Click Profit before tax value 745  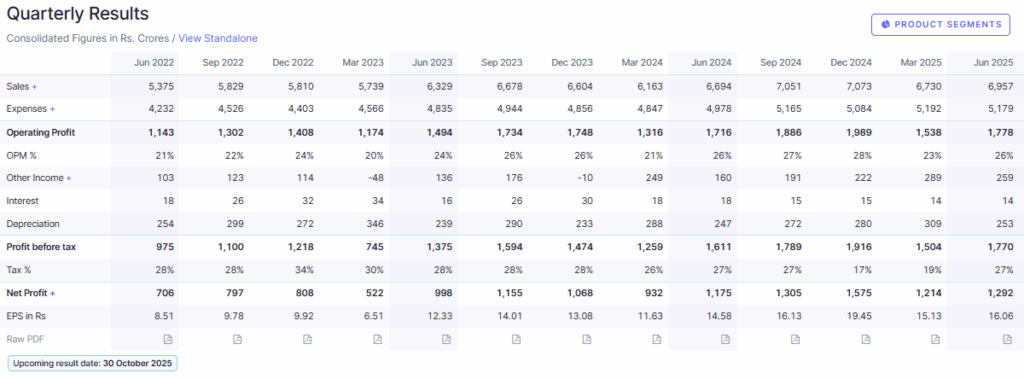pyautogui.click(x=375, y=247)
